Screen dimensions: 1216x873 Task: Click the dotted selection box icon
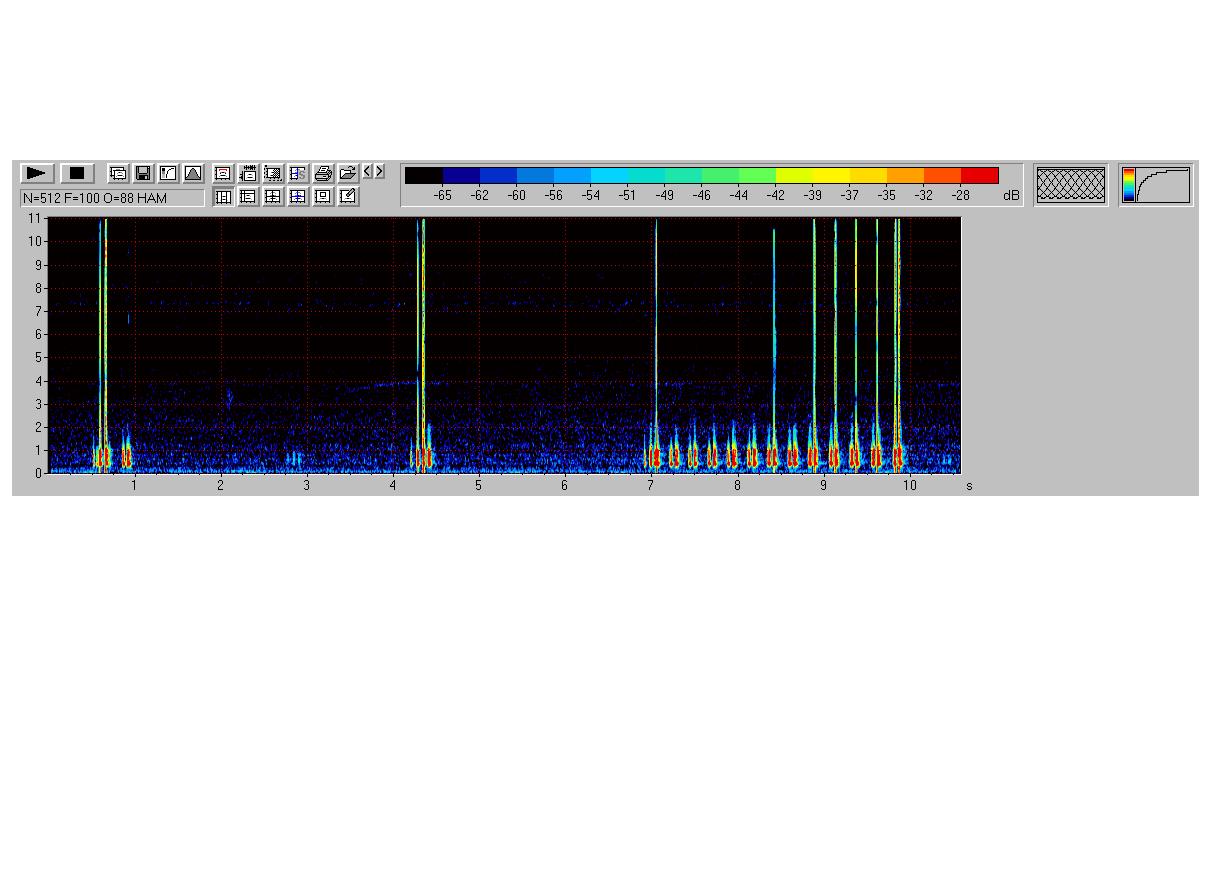pyautogui.click(x=272, y=173)
